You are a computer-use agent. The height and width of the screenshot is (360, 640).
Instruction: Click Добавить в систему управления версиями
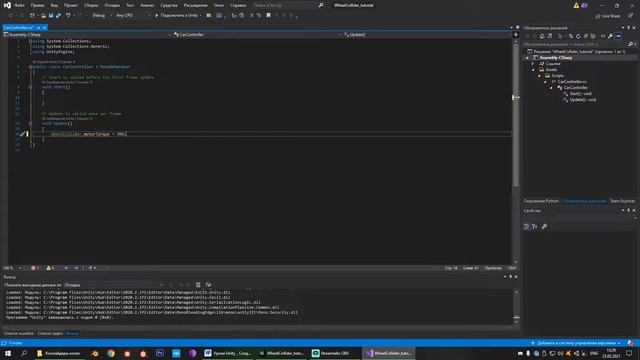coord(576,343)
